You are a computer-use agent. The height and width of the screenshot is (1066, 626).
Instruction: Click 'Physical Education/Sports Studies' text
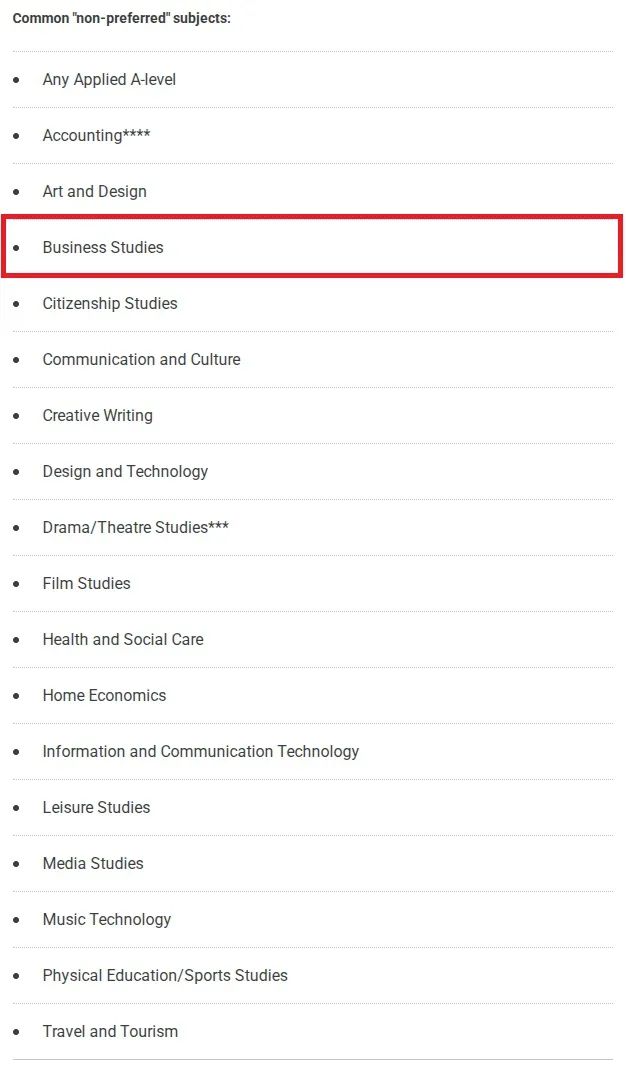pyautogui.click(x=165, y=975)
